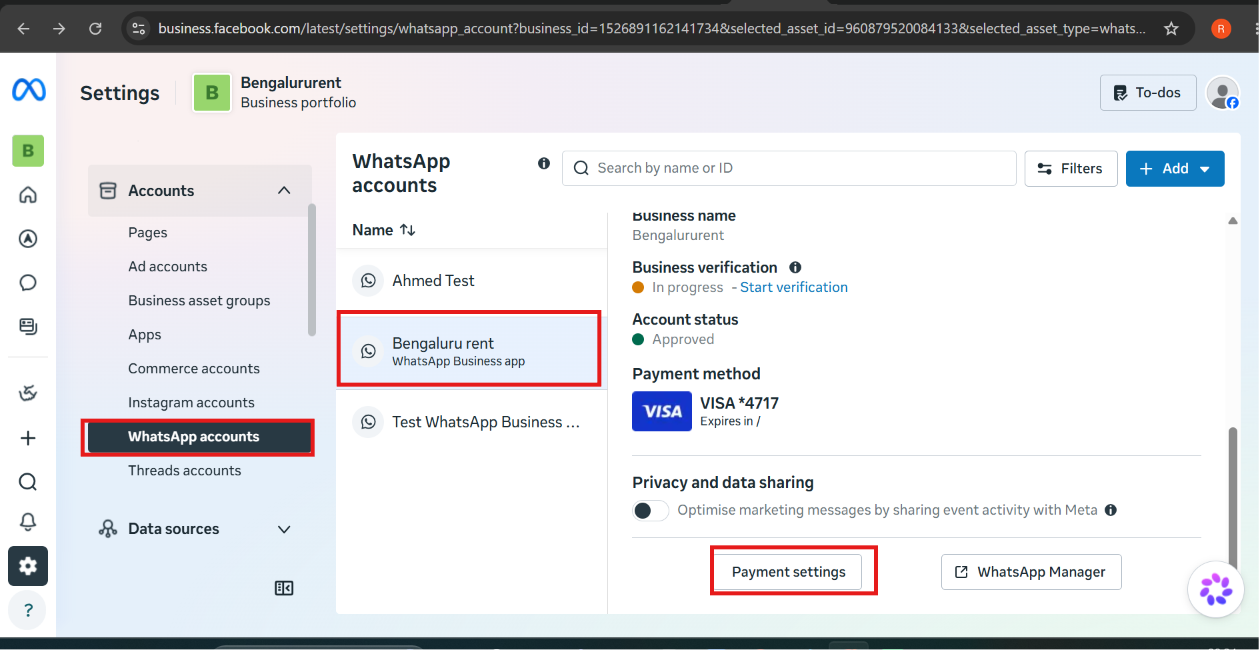The image size is (1259, 650).
Task: Open the Help question mark icon
Action: 28,610
